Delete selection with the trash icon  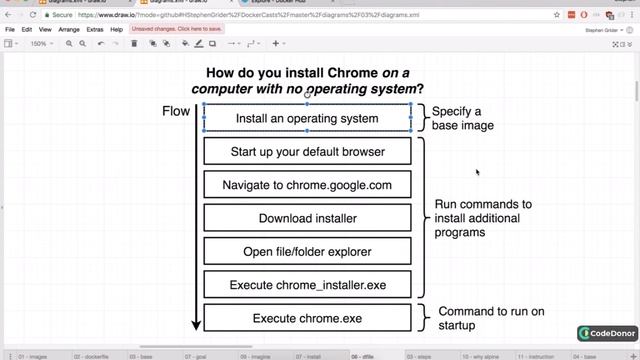click(134, 43)
